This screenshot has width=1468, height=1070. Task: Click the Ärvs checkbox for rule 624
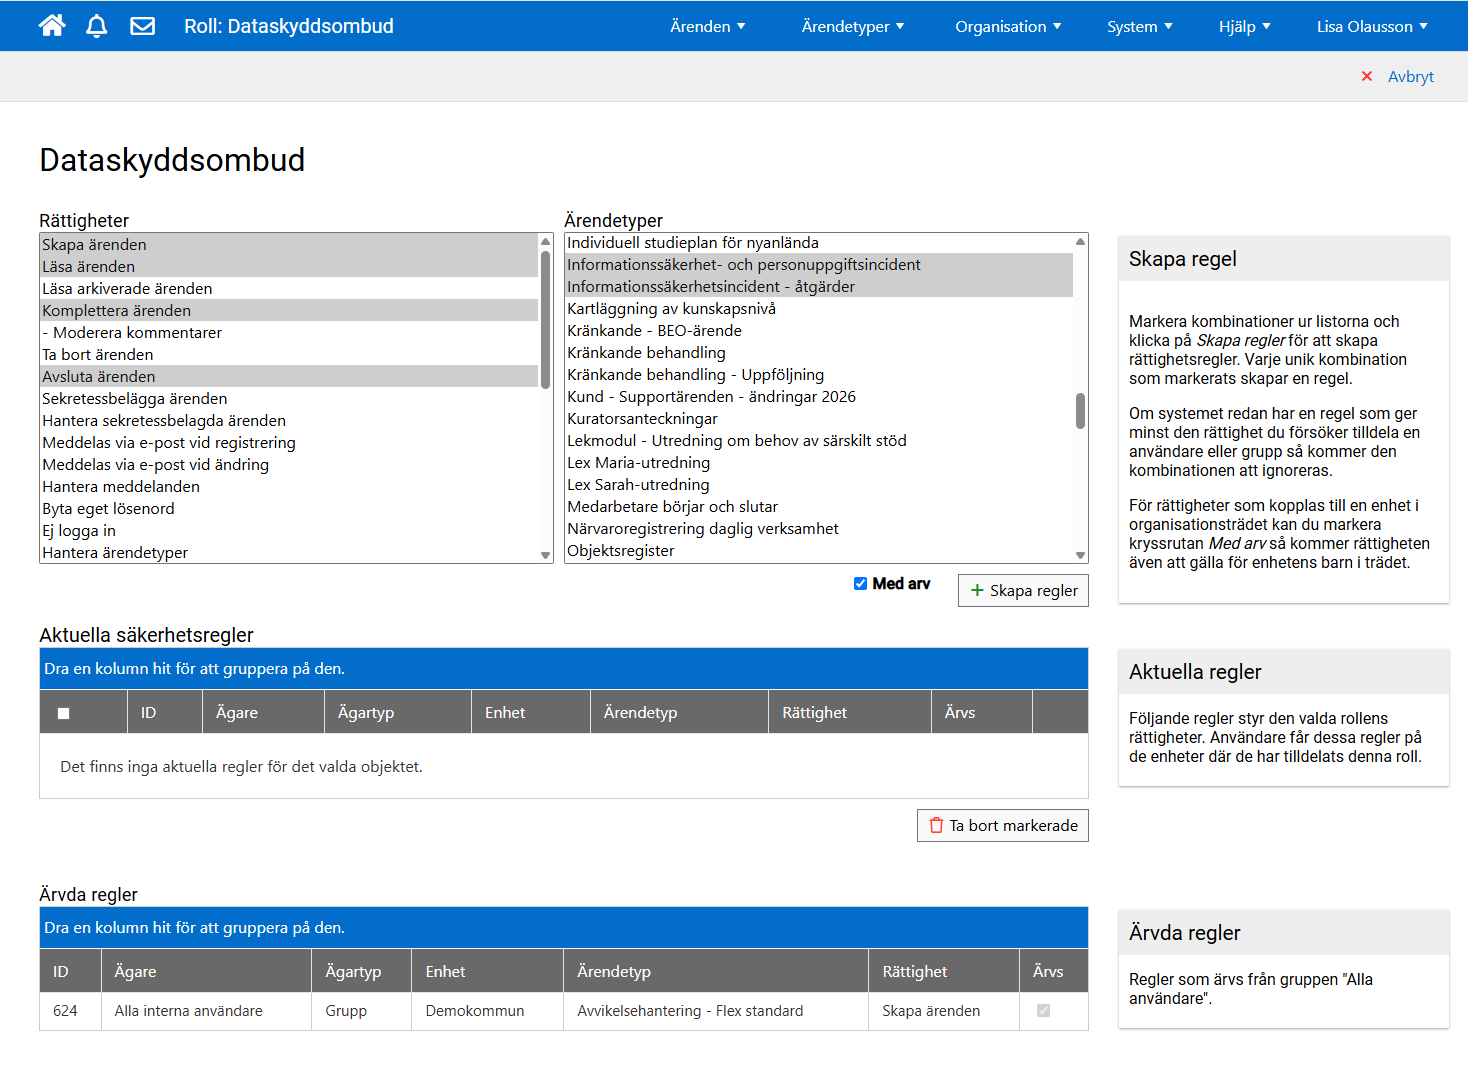[1043, 1010]
